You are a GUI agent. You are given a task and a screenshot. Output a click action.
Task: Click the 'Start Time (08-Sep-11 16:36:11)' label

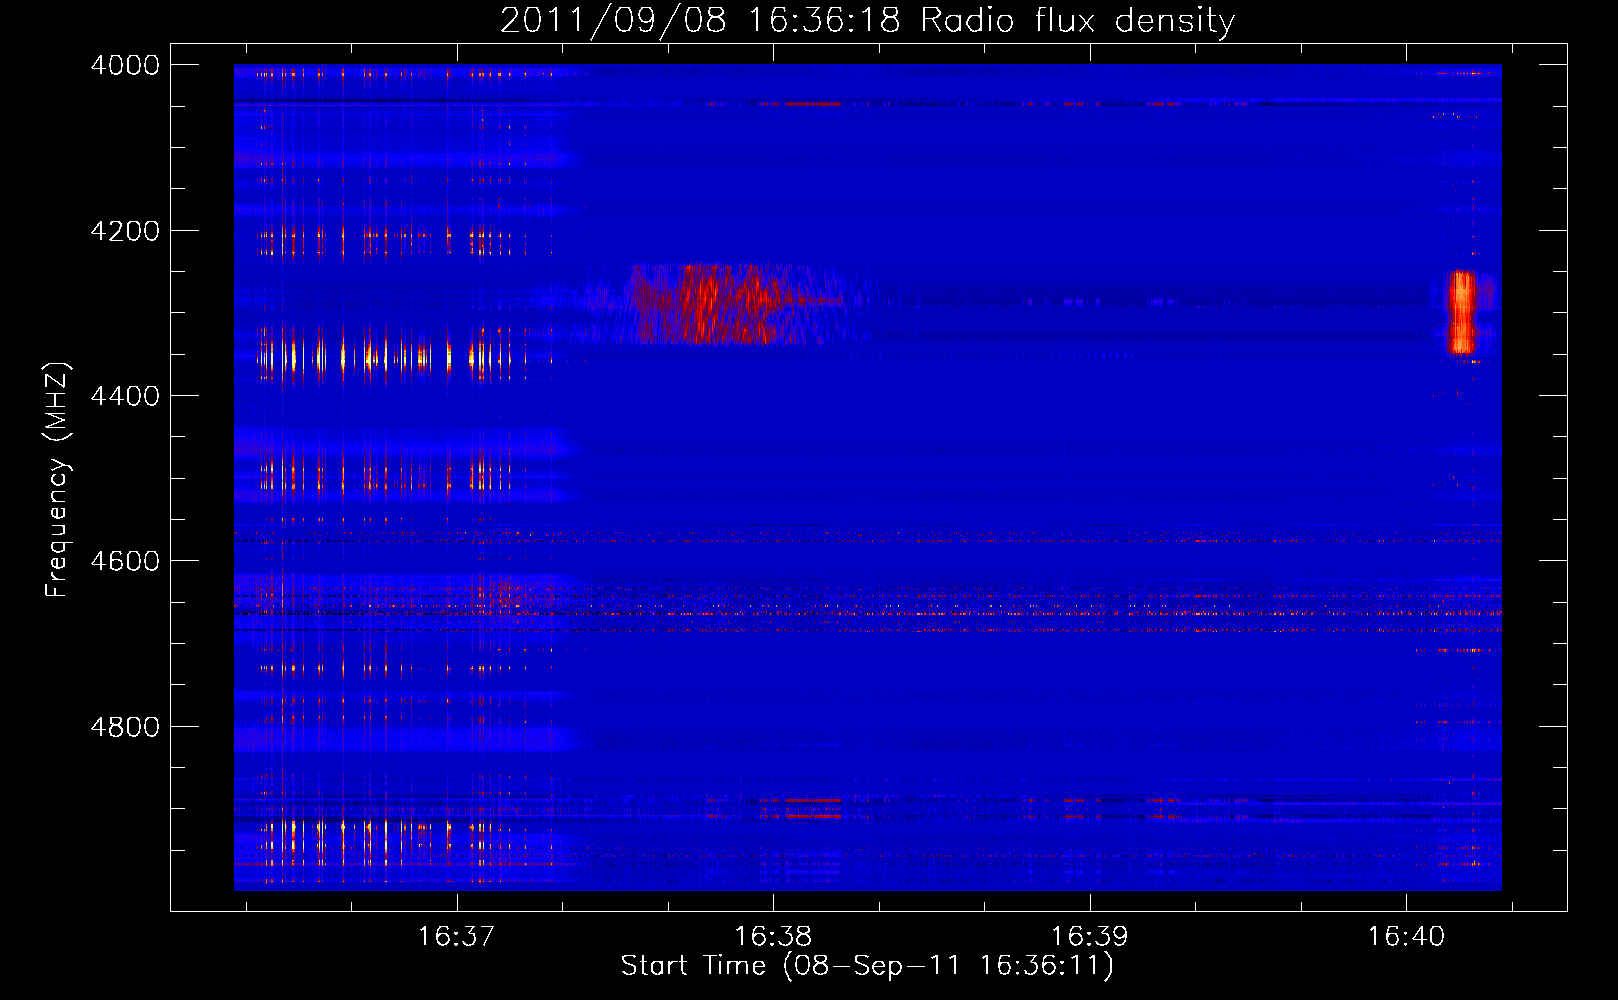(x=867, y=966)
